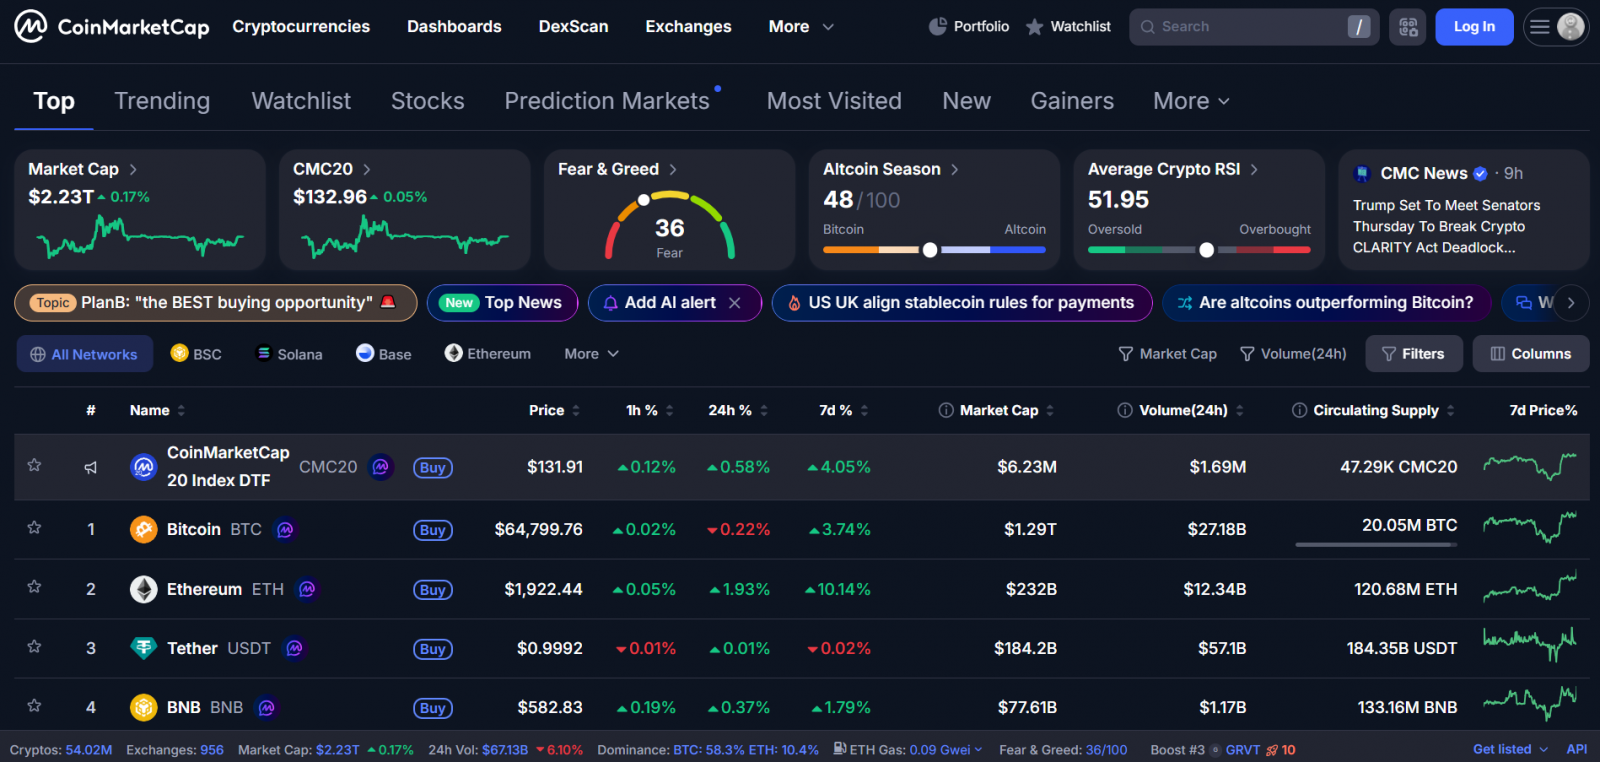Toggle the Volume(24h) filter
This screenshot has height=762, width=1600.
pos(1293,354)
